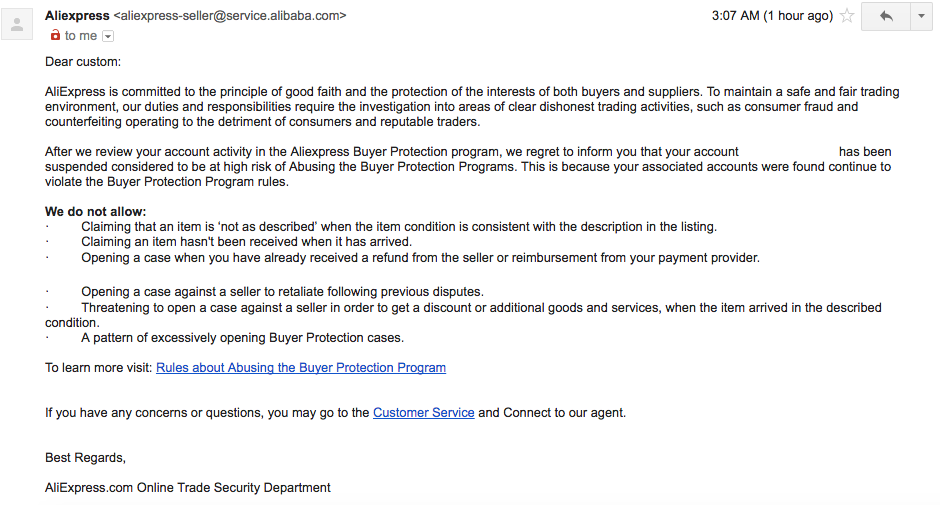Viewport: 940px width, 505px height.
Task: Follow the Customer Service link
Action: (x=423, y=413)
